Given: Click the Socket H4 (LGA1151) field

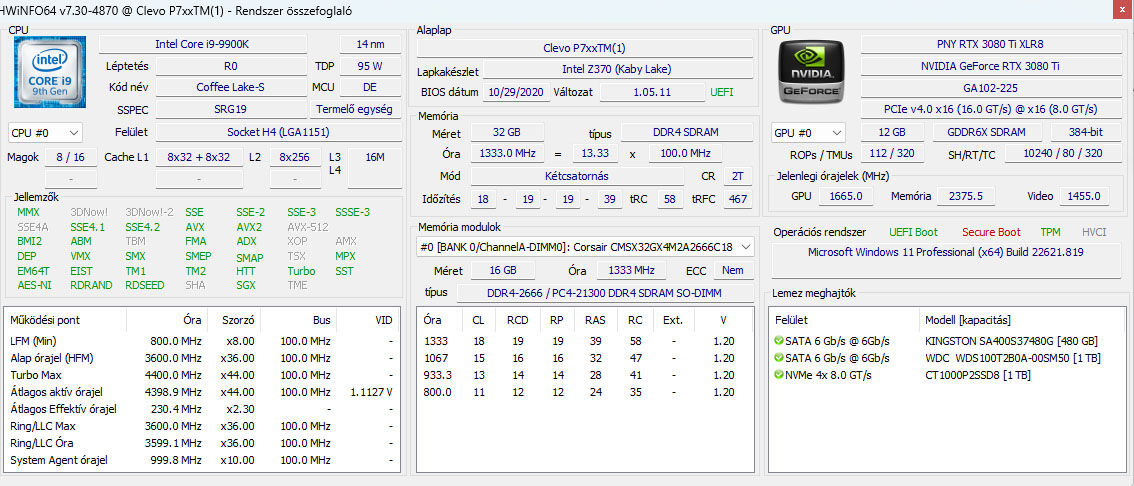Looking at the screenshot, I should coord(278,132).
